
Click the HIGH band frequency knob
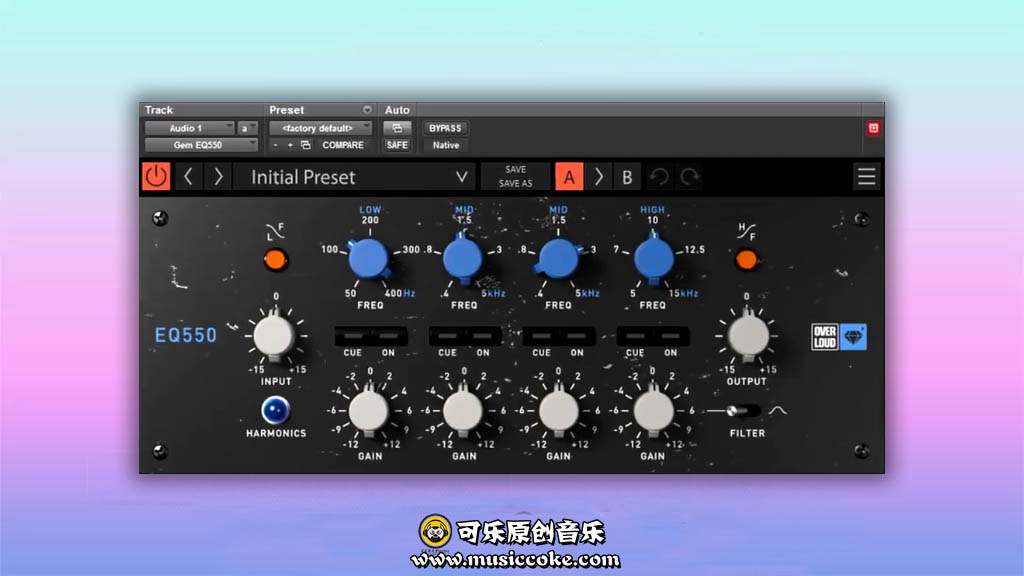653,259
